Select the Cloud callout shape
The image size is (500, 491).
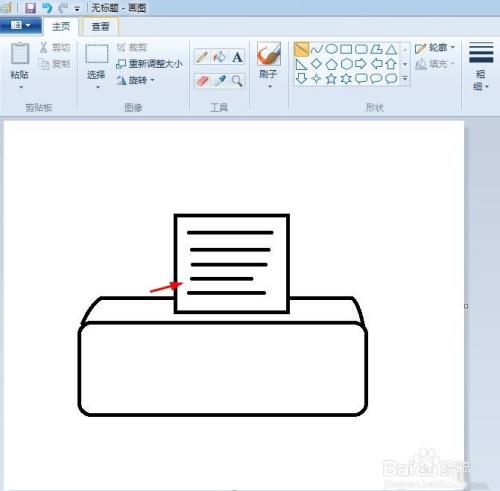click(391, 79)
